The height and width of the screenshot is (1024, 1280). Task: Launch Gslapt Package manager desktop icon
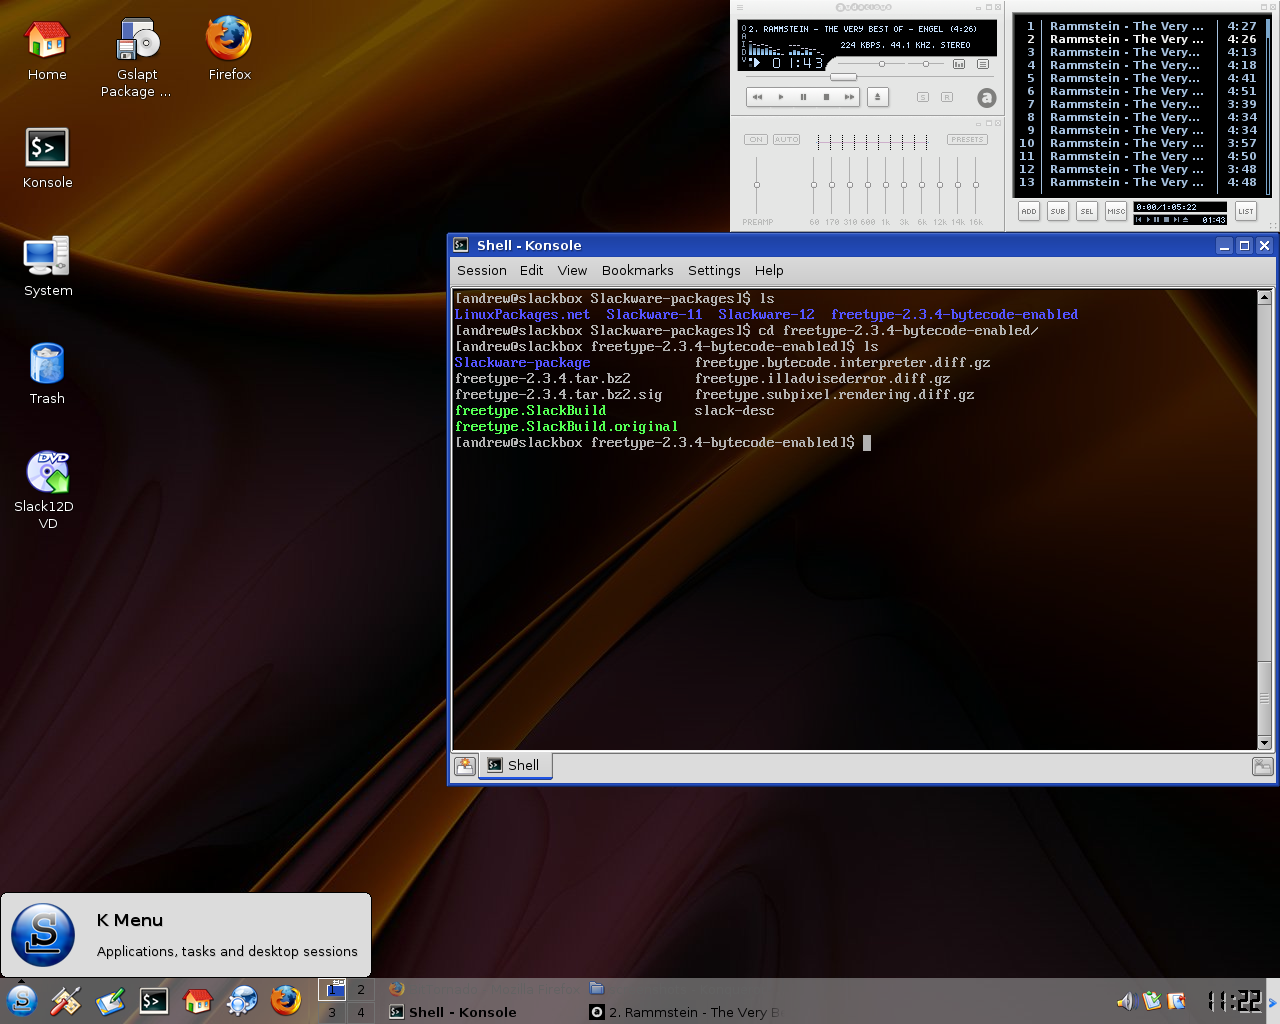point(137,58)
